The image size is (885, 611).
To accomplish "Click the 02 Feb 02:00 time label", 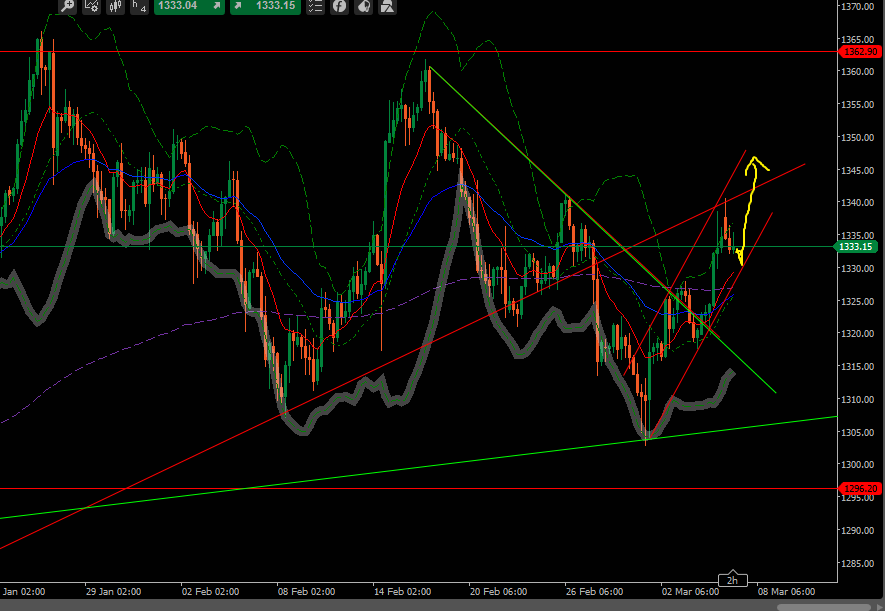I will coord(210,592).
